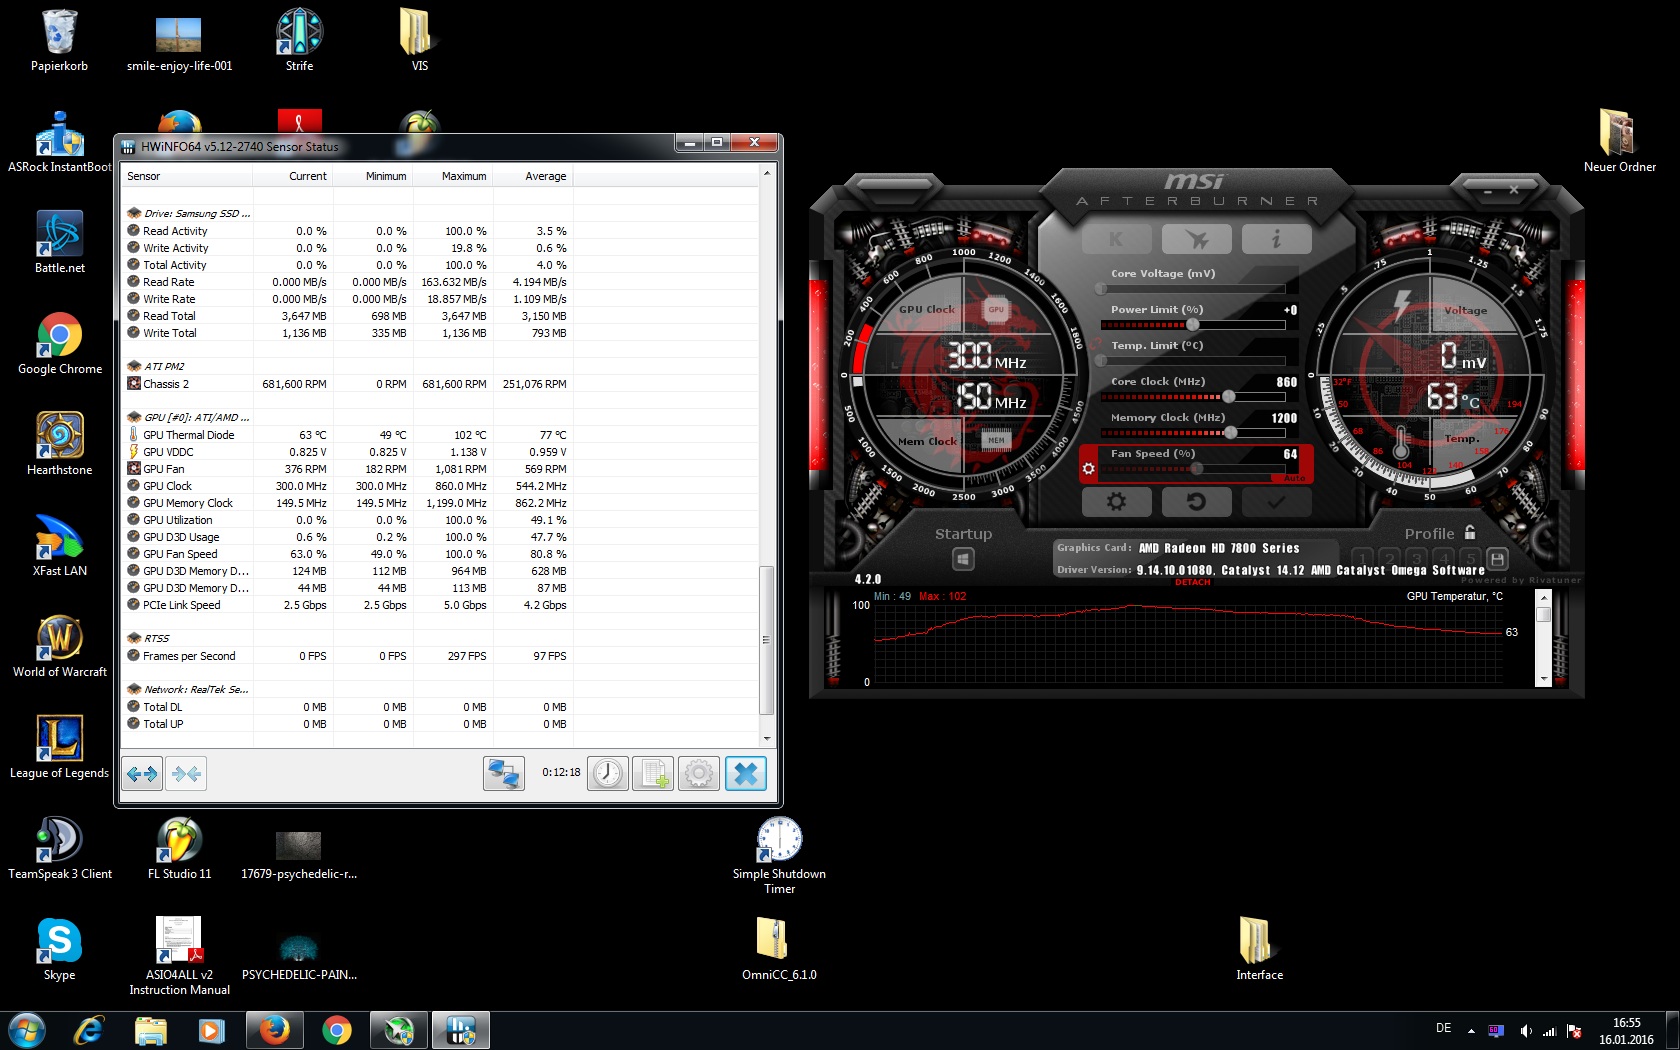Click the Memory Clock slider handle

1230,433
